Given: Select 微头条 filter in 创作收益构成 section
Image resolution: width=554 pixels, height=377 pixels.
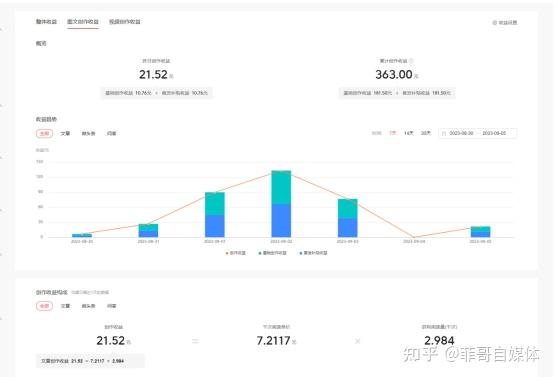Looking at the screenshot, I should 88,306.
